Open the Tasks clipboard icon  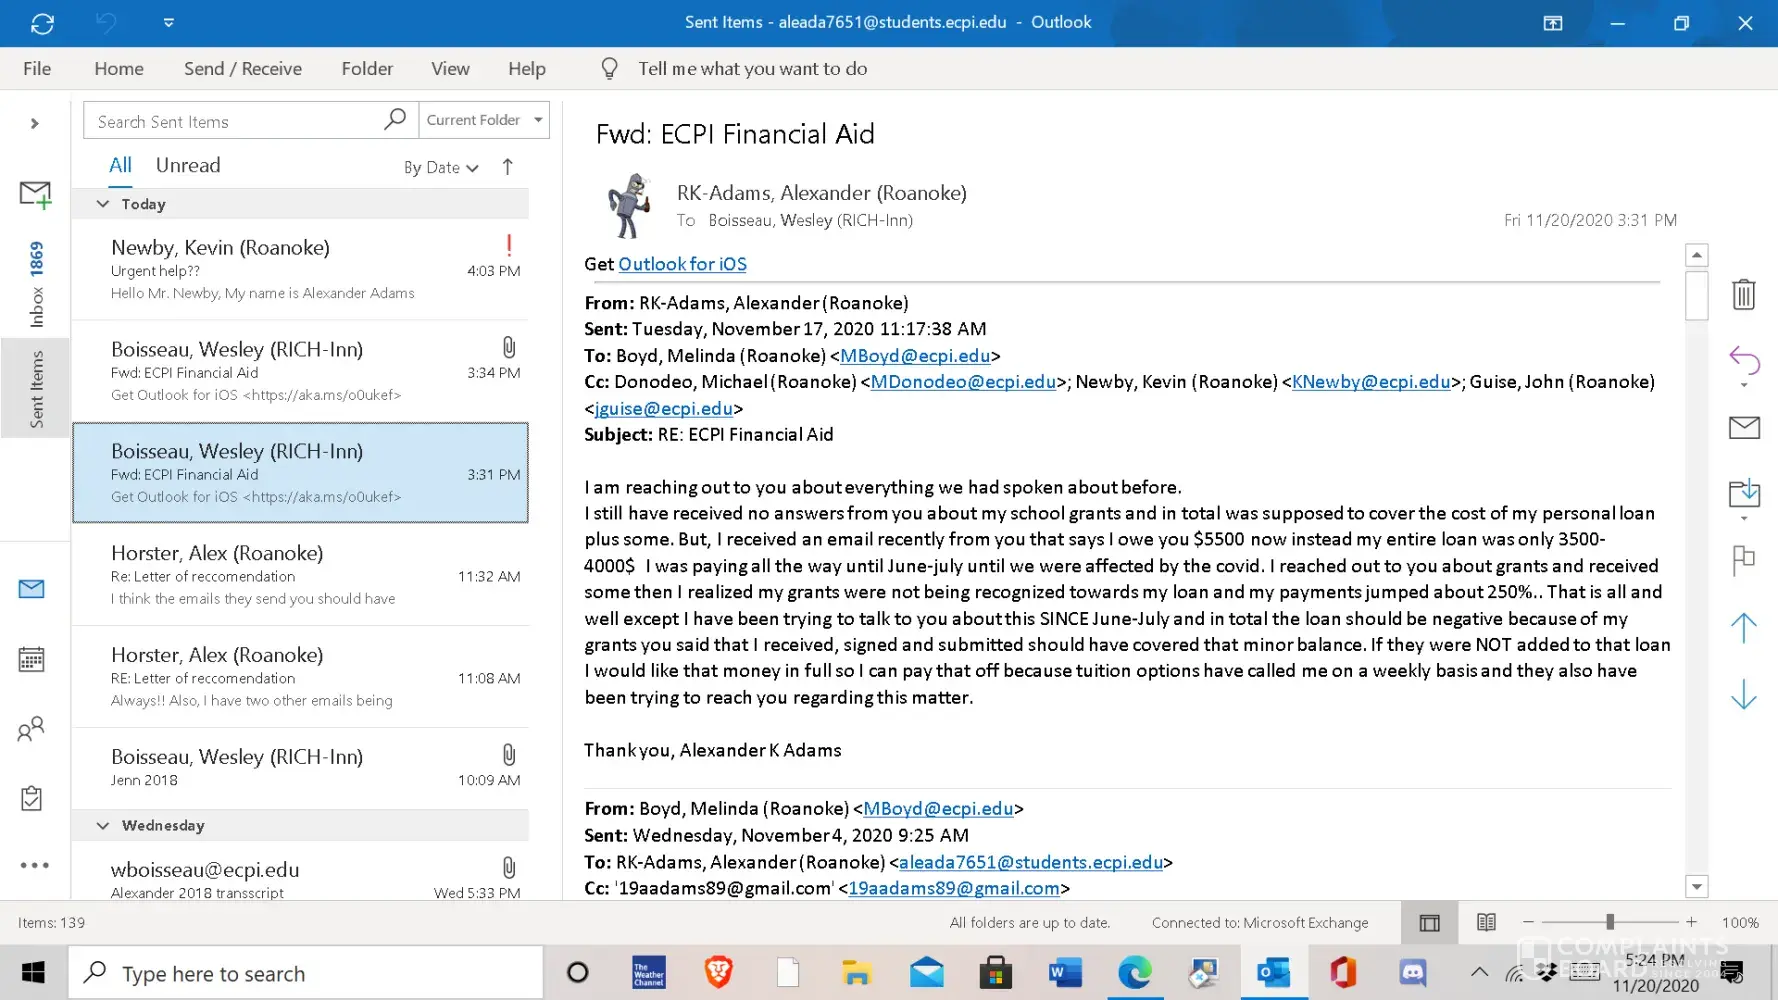coord(32,798)
